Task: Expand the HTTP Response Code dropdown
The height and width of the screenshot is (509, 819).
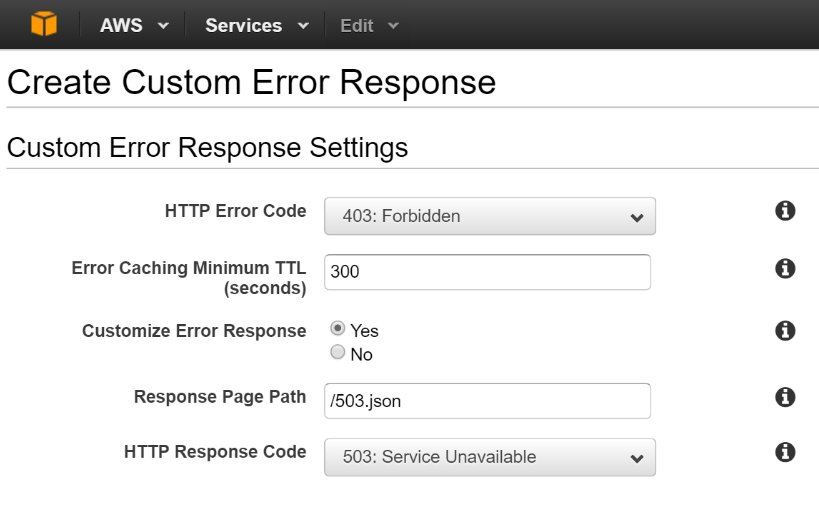Action: pyautogui.click(x=490, y=457)
